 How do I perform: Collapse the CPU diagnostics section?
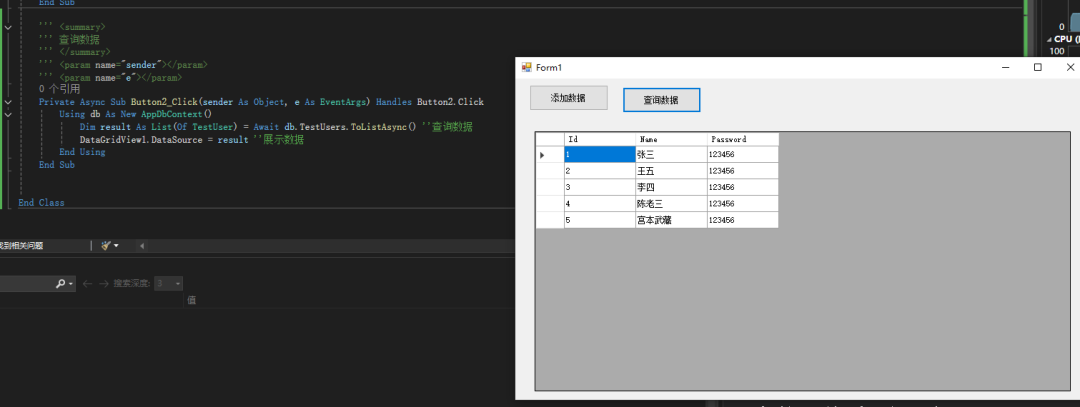tap(1050, 39)
